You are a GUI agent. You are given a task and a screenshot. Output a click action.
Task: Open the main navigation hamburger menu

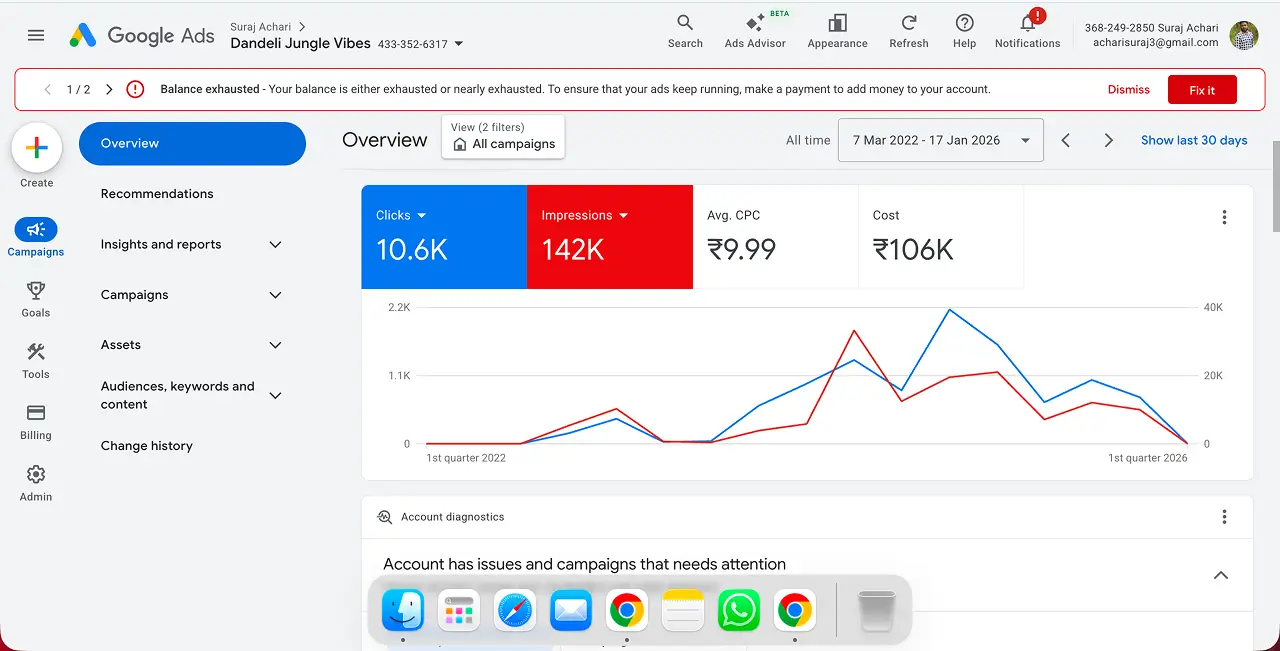coord(36,35)
